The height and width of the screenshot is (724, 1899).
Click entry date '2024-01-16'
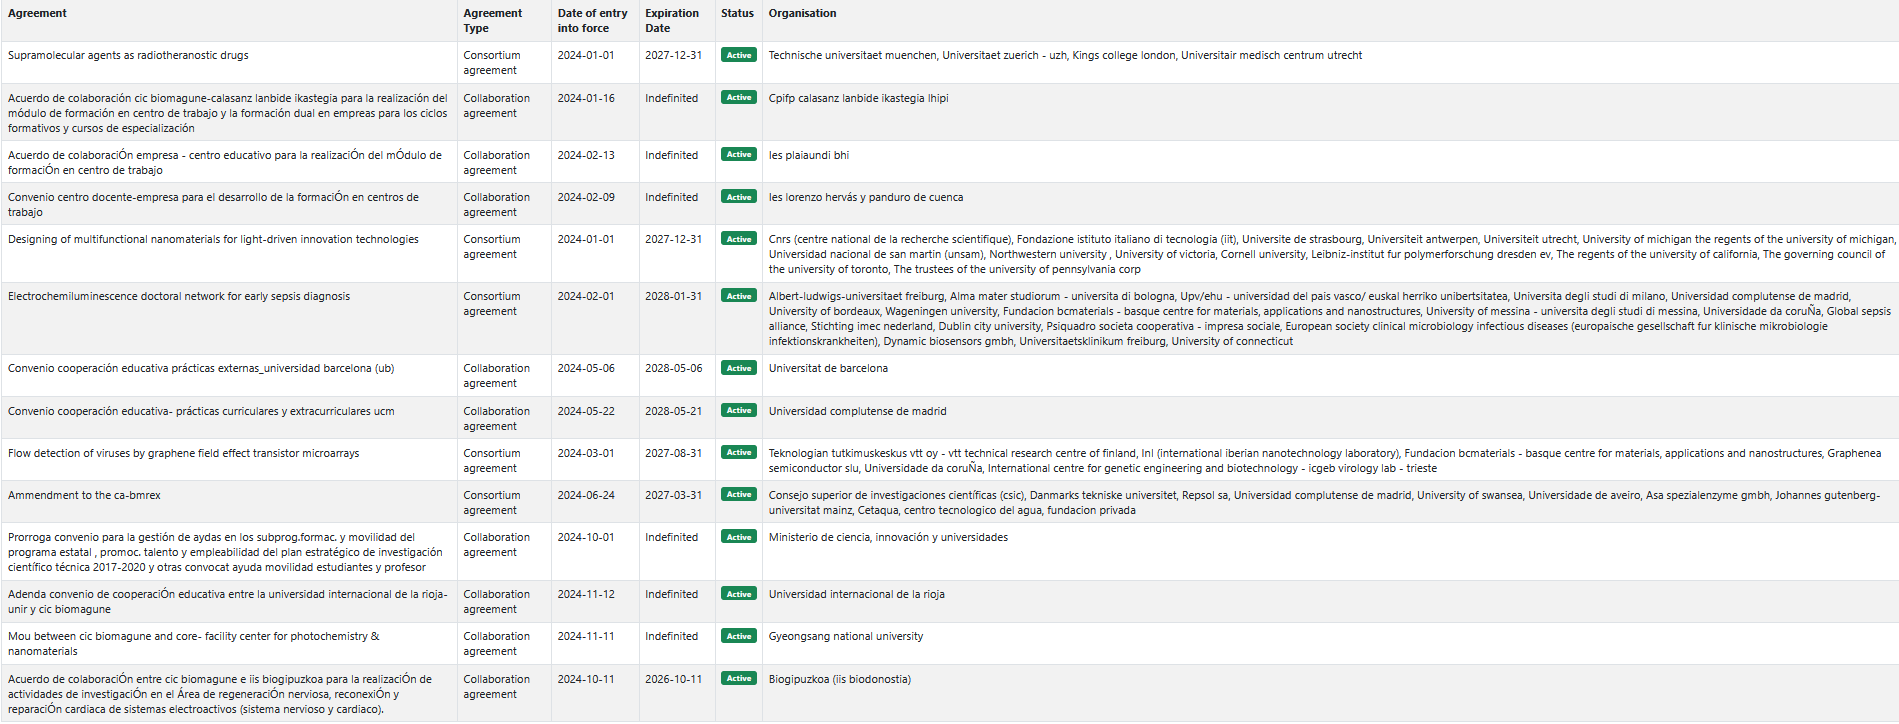(x=586, y=98)
